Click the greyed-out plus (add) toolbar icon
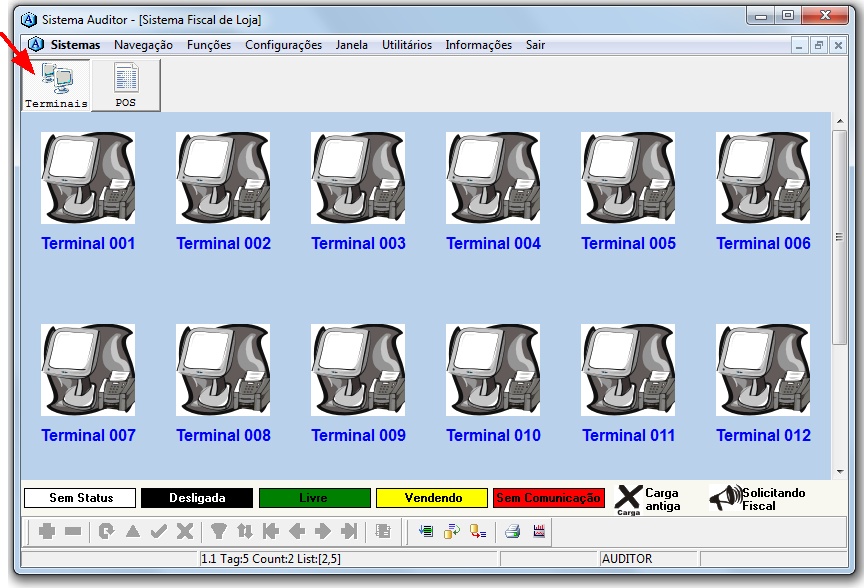The height and width of the screenshot is (588, 864). (x=46, y=532)
